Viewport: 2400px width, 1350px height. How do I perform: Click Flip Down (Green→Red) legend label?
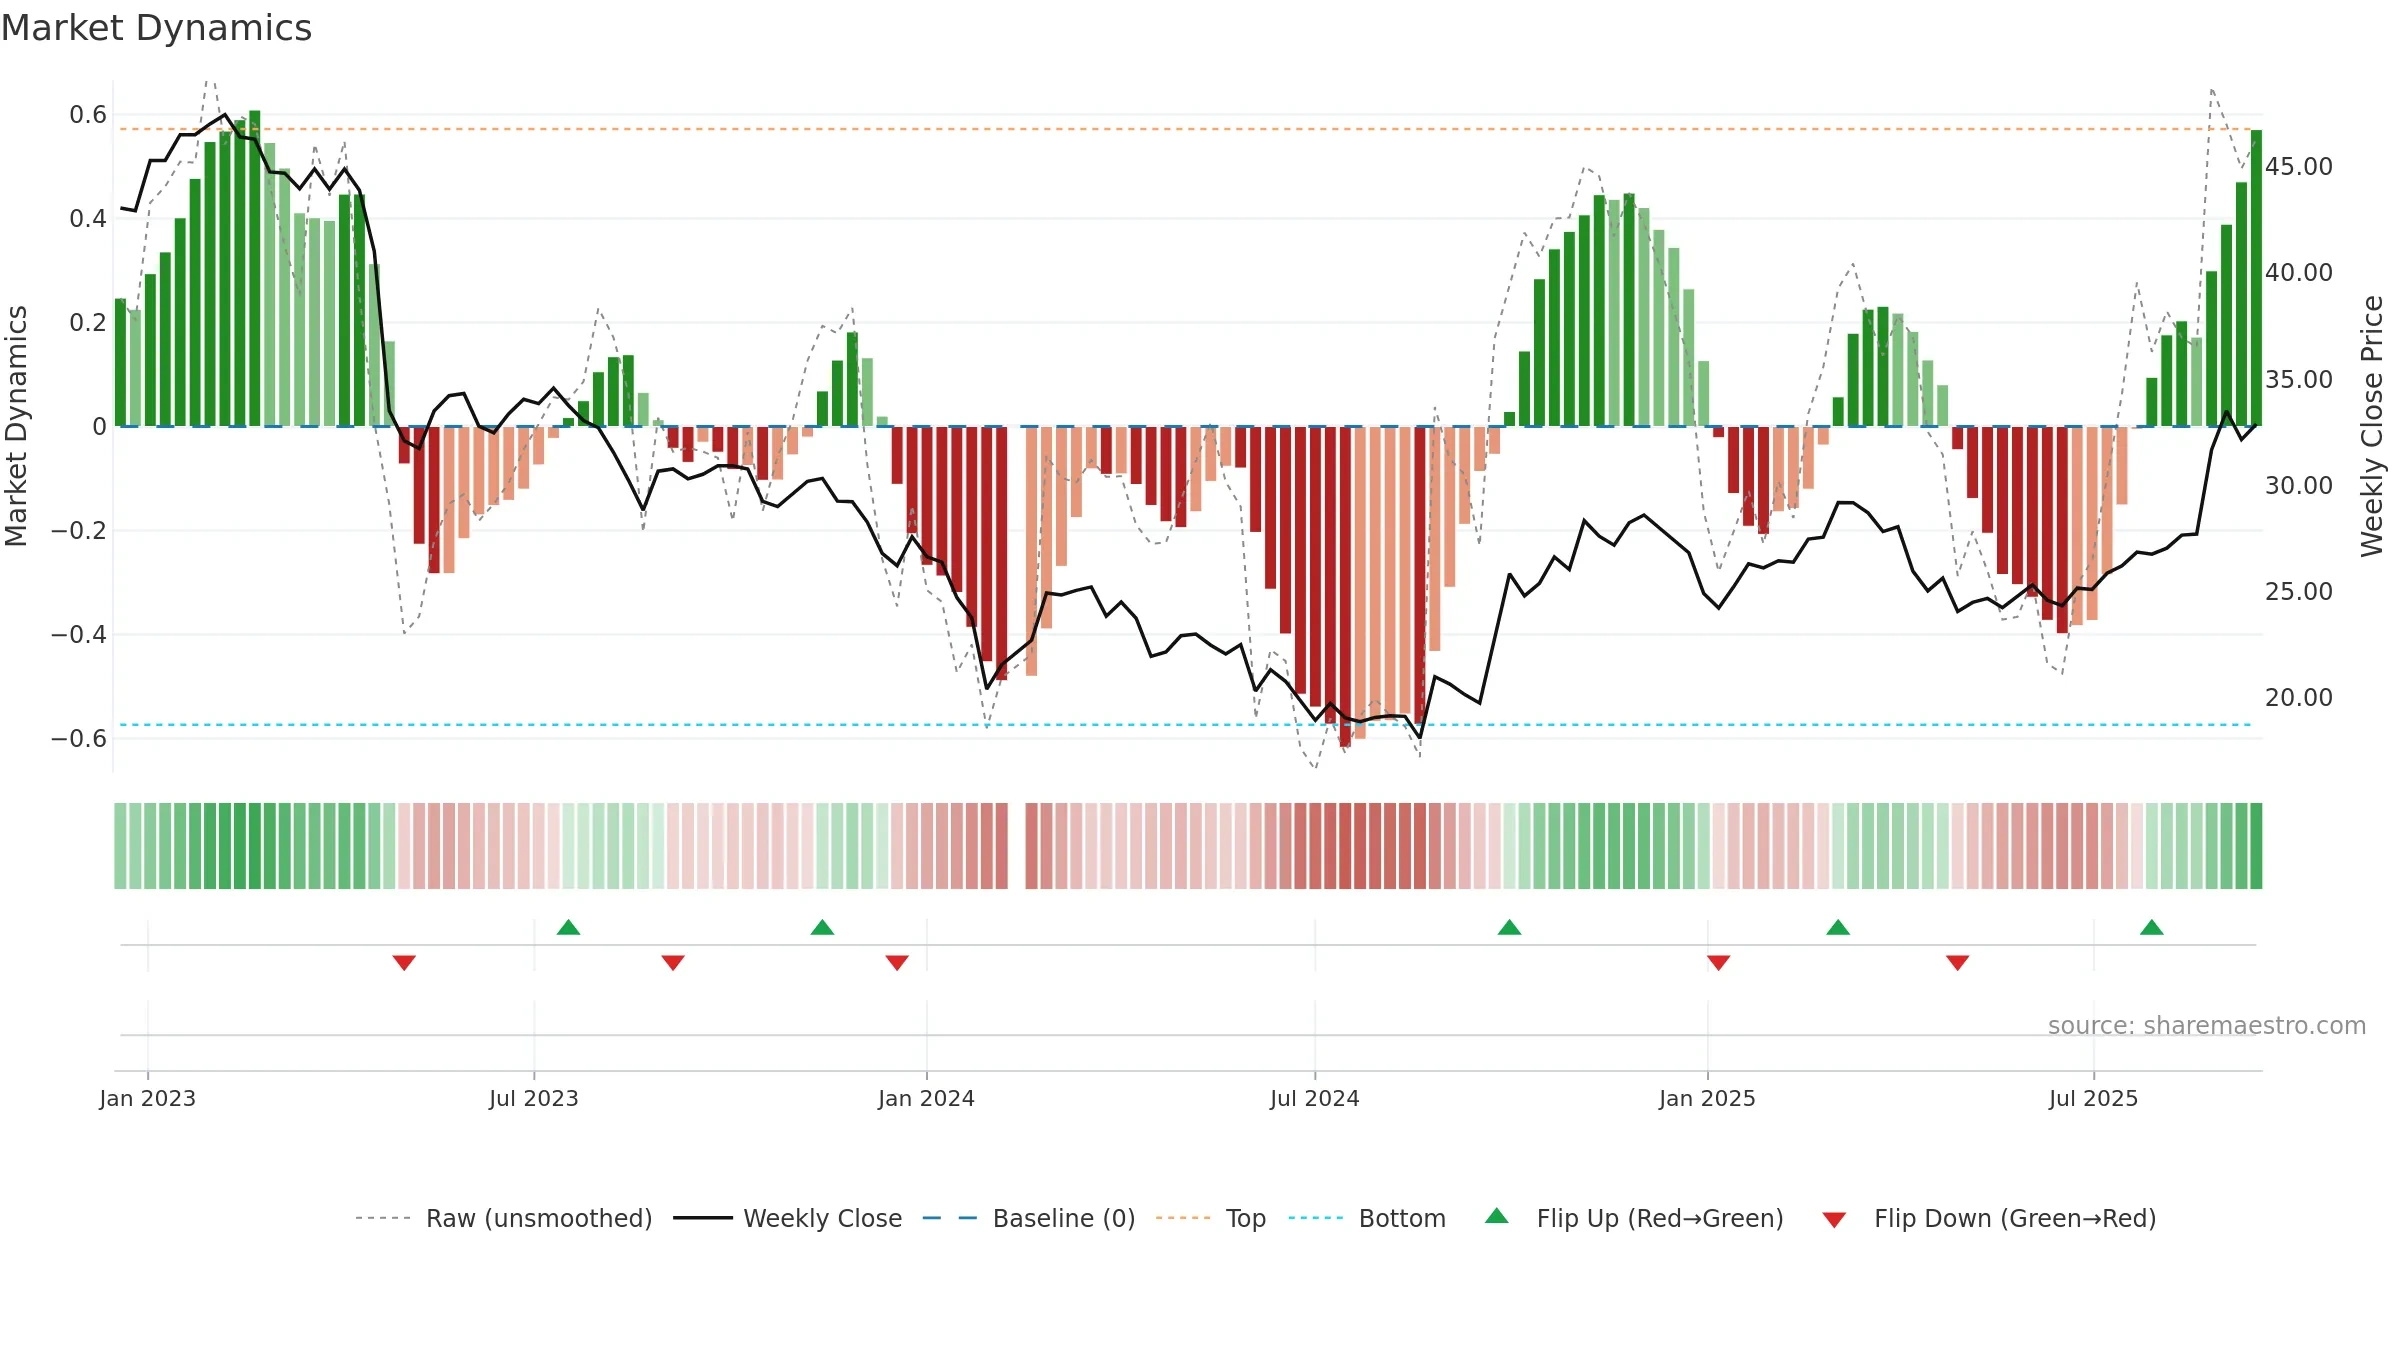[x=2015, y=1218]
